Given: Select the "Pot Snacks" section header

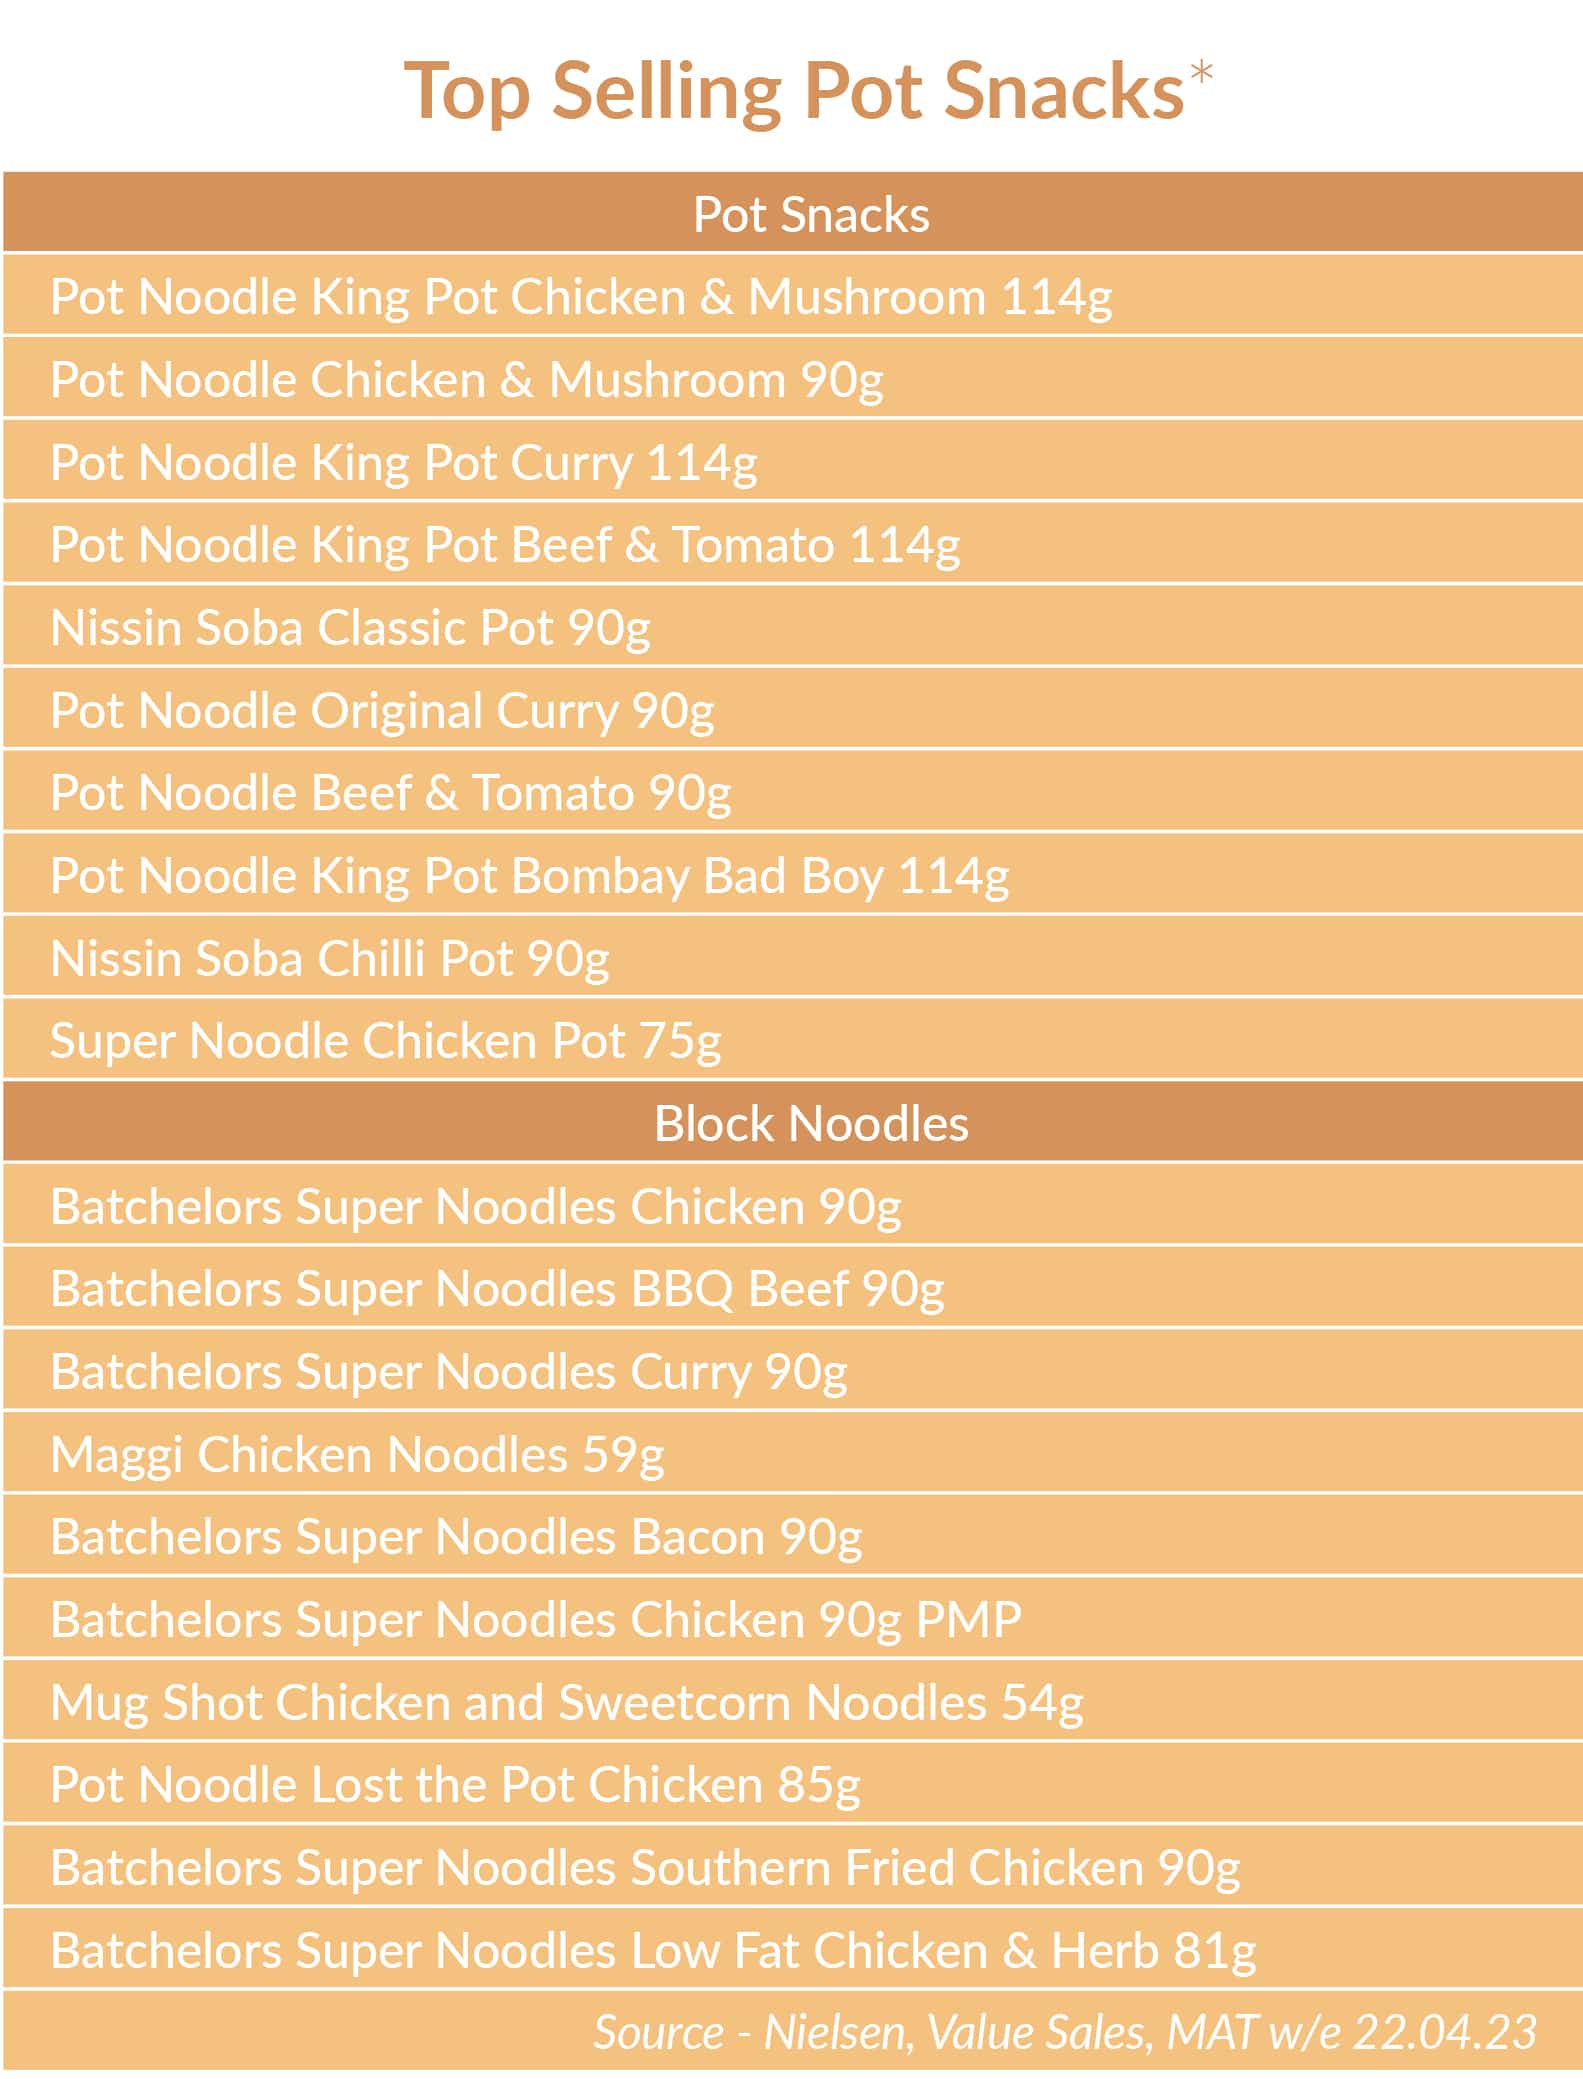Looking at the screenshot, I should [x=811, y=214].
